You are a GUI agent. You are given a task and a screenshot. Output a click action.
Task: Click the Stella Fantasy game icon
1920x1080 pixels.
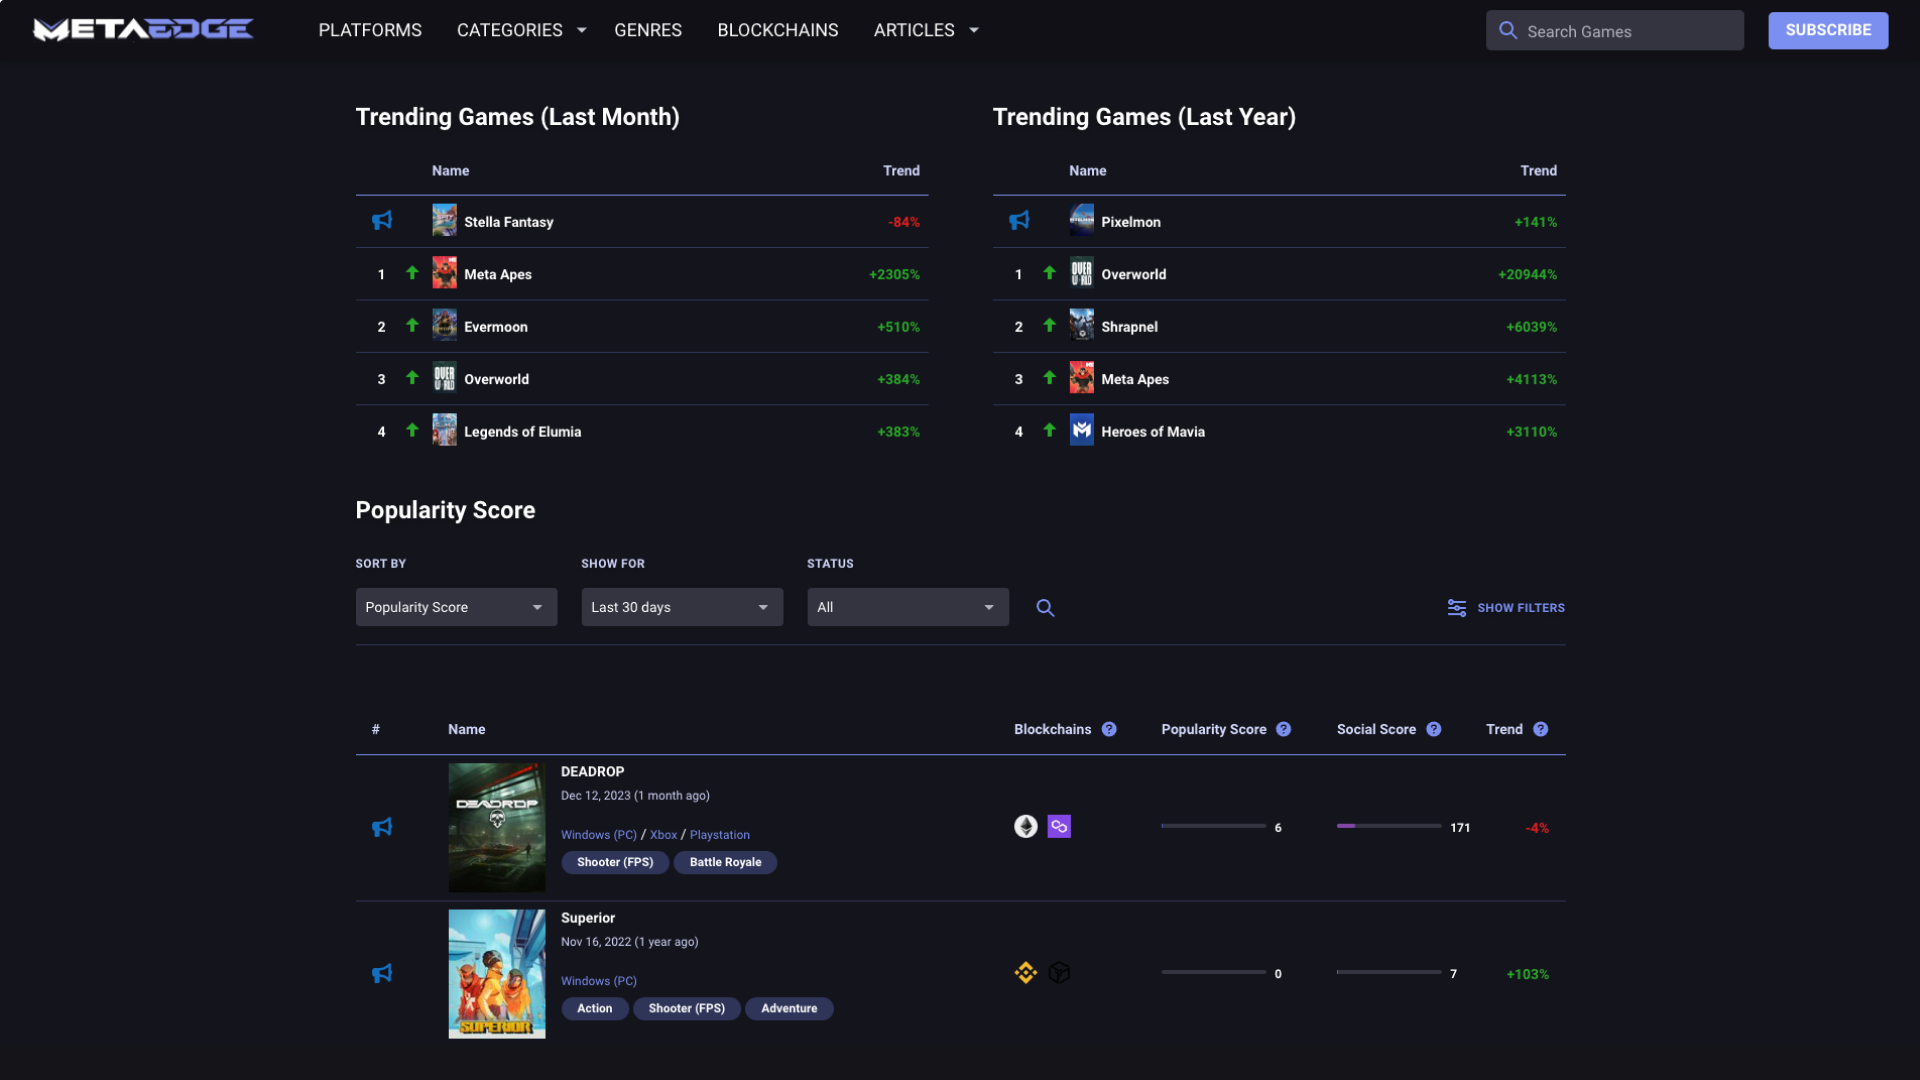pyautogui.click(x=444, y=220)
